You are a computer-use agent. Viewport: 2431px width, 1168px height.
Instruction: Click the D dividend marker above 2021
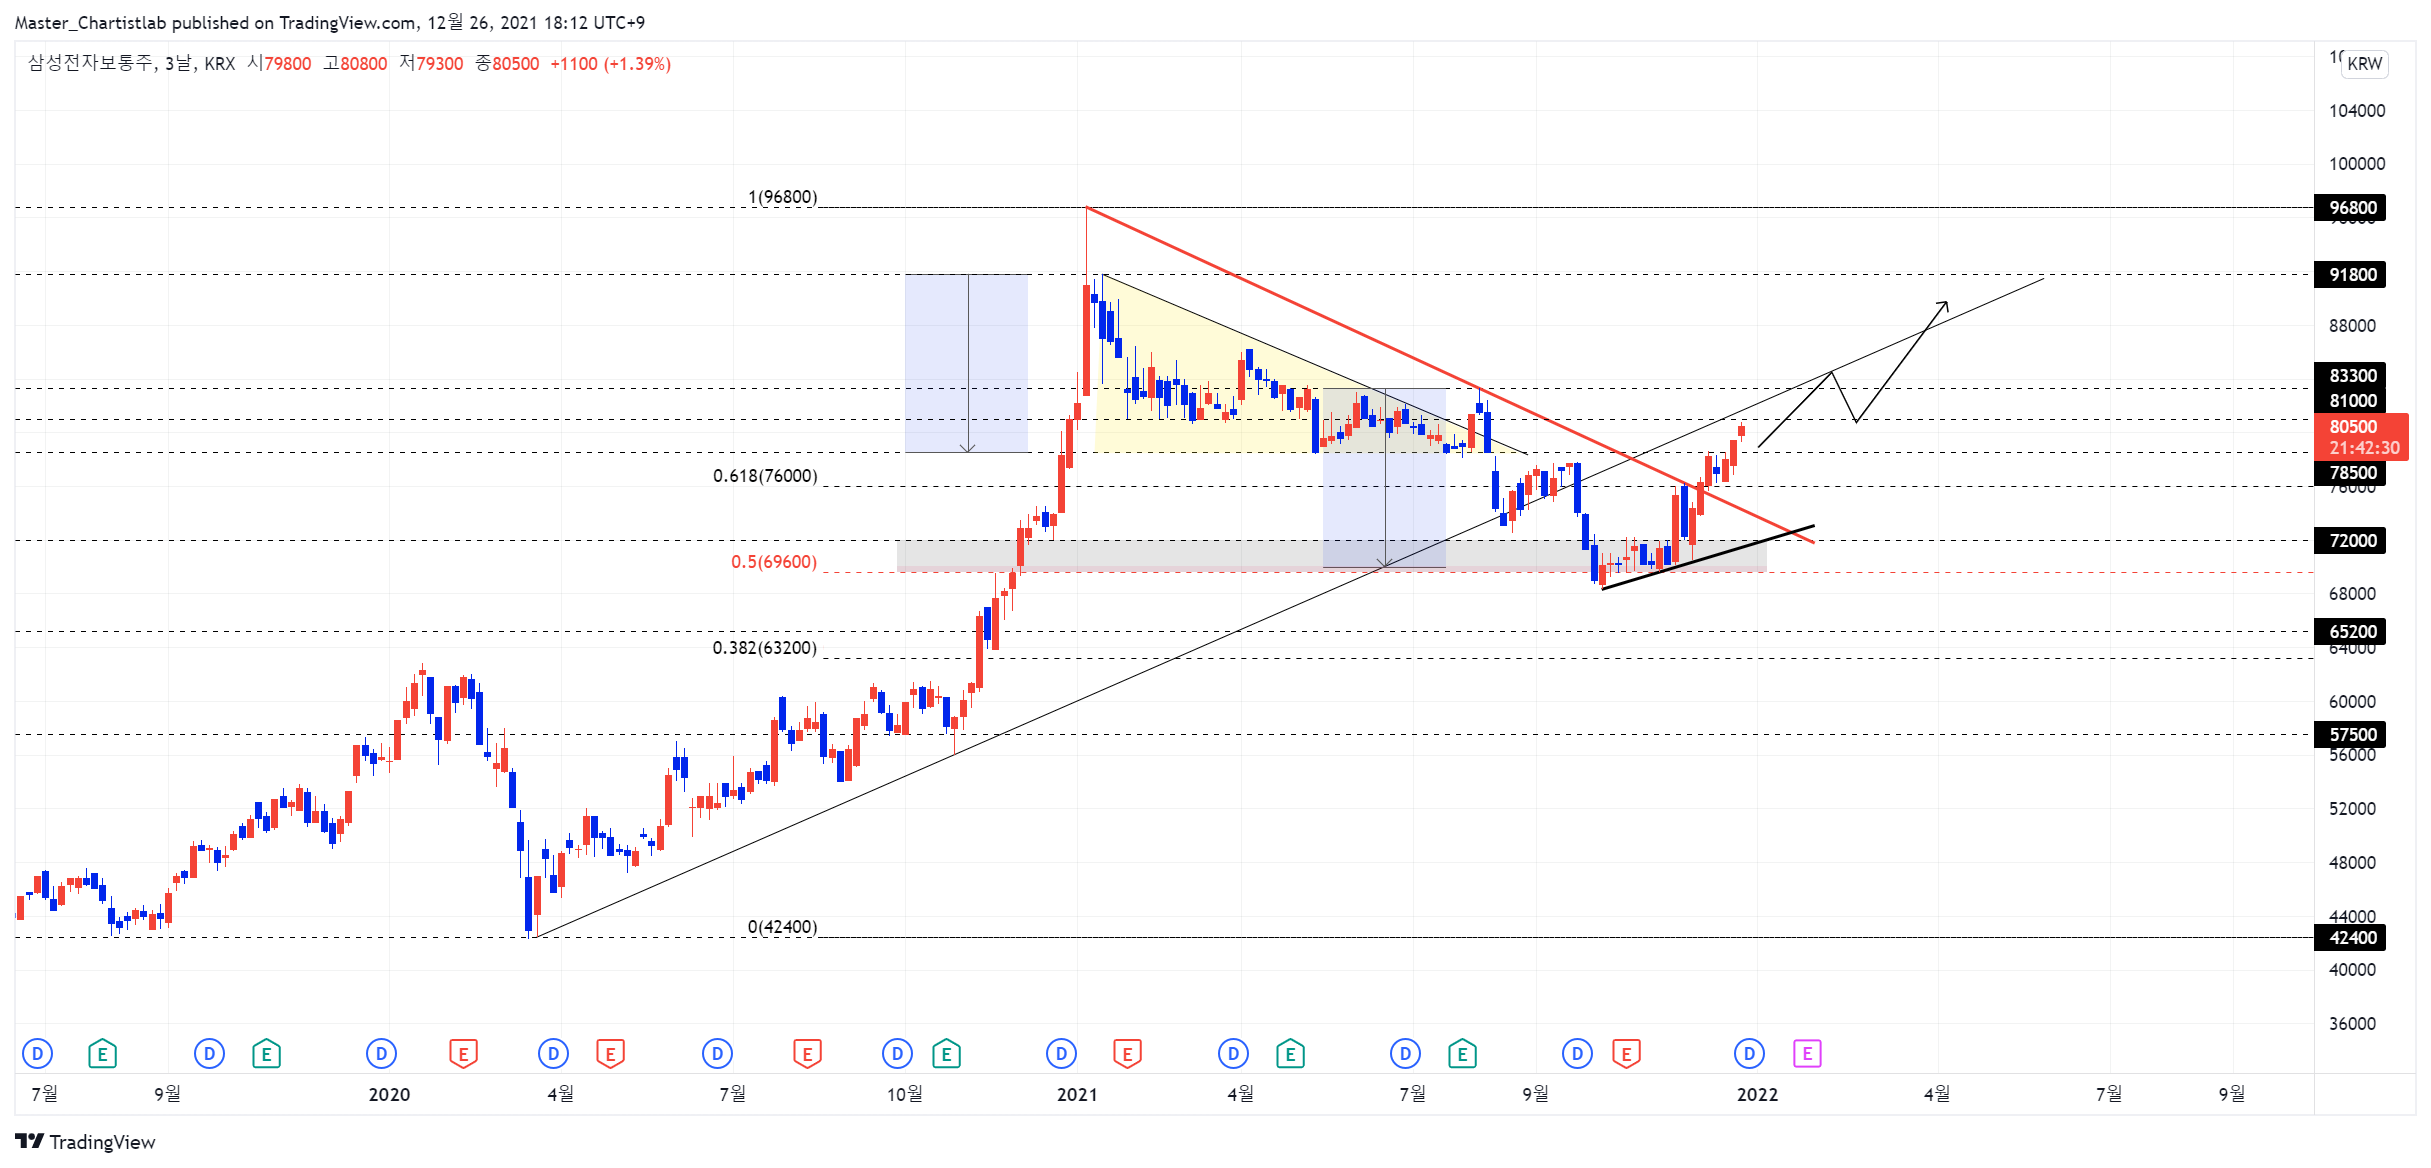point(1061,1053)
